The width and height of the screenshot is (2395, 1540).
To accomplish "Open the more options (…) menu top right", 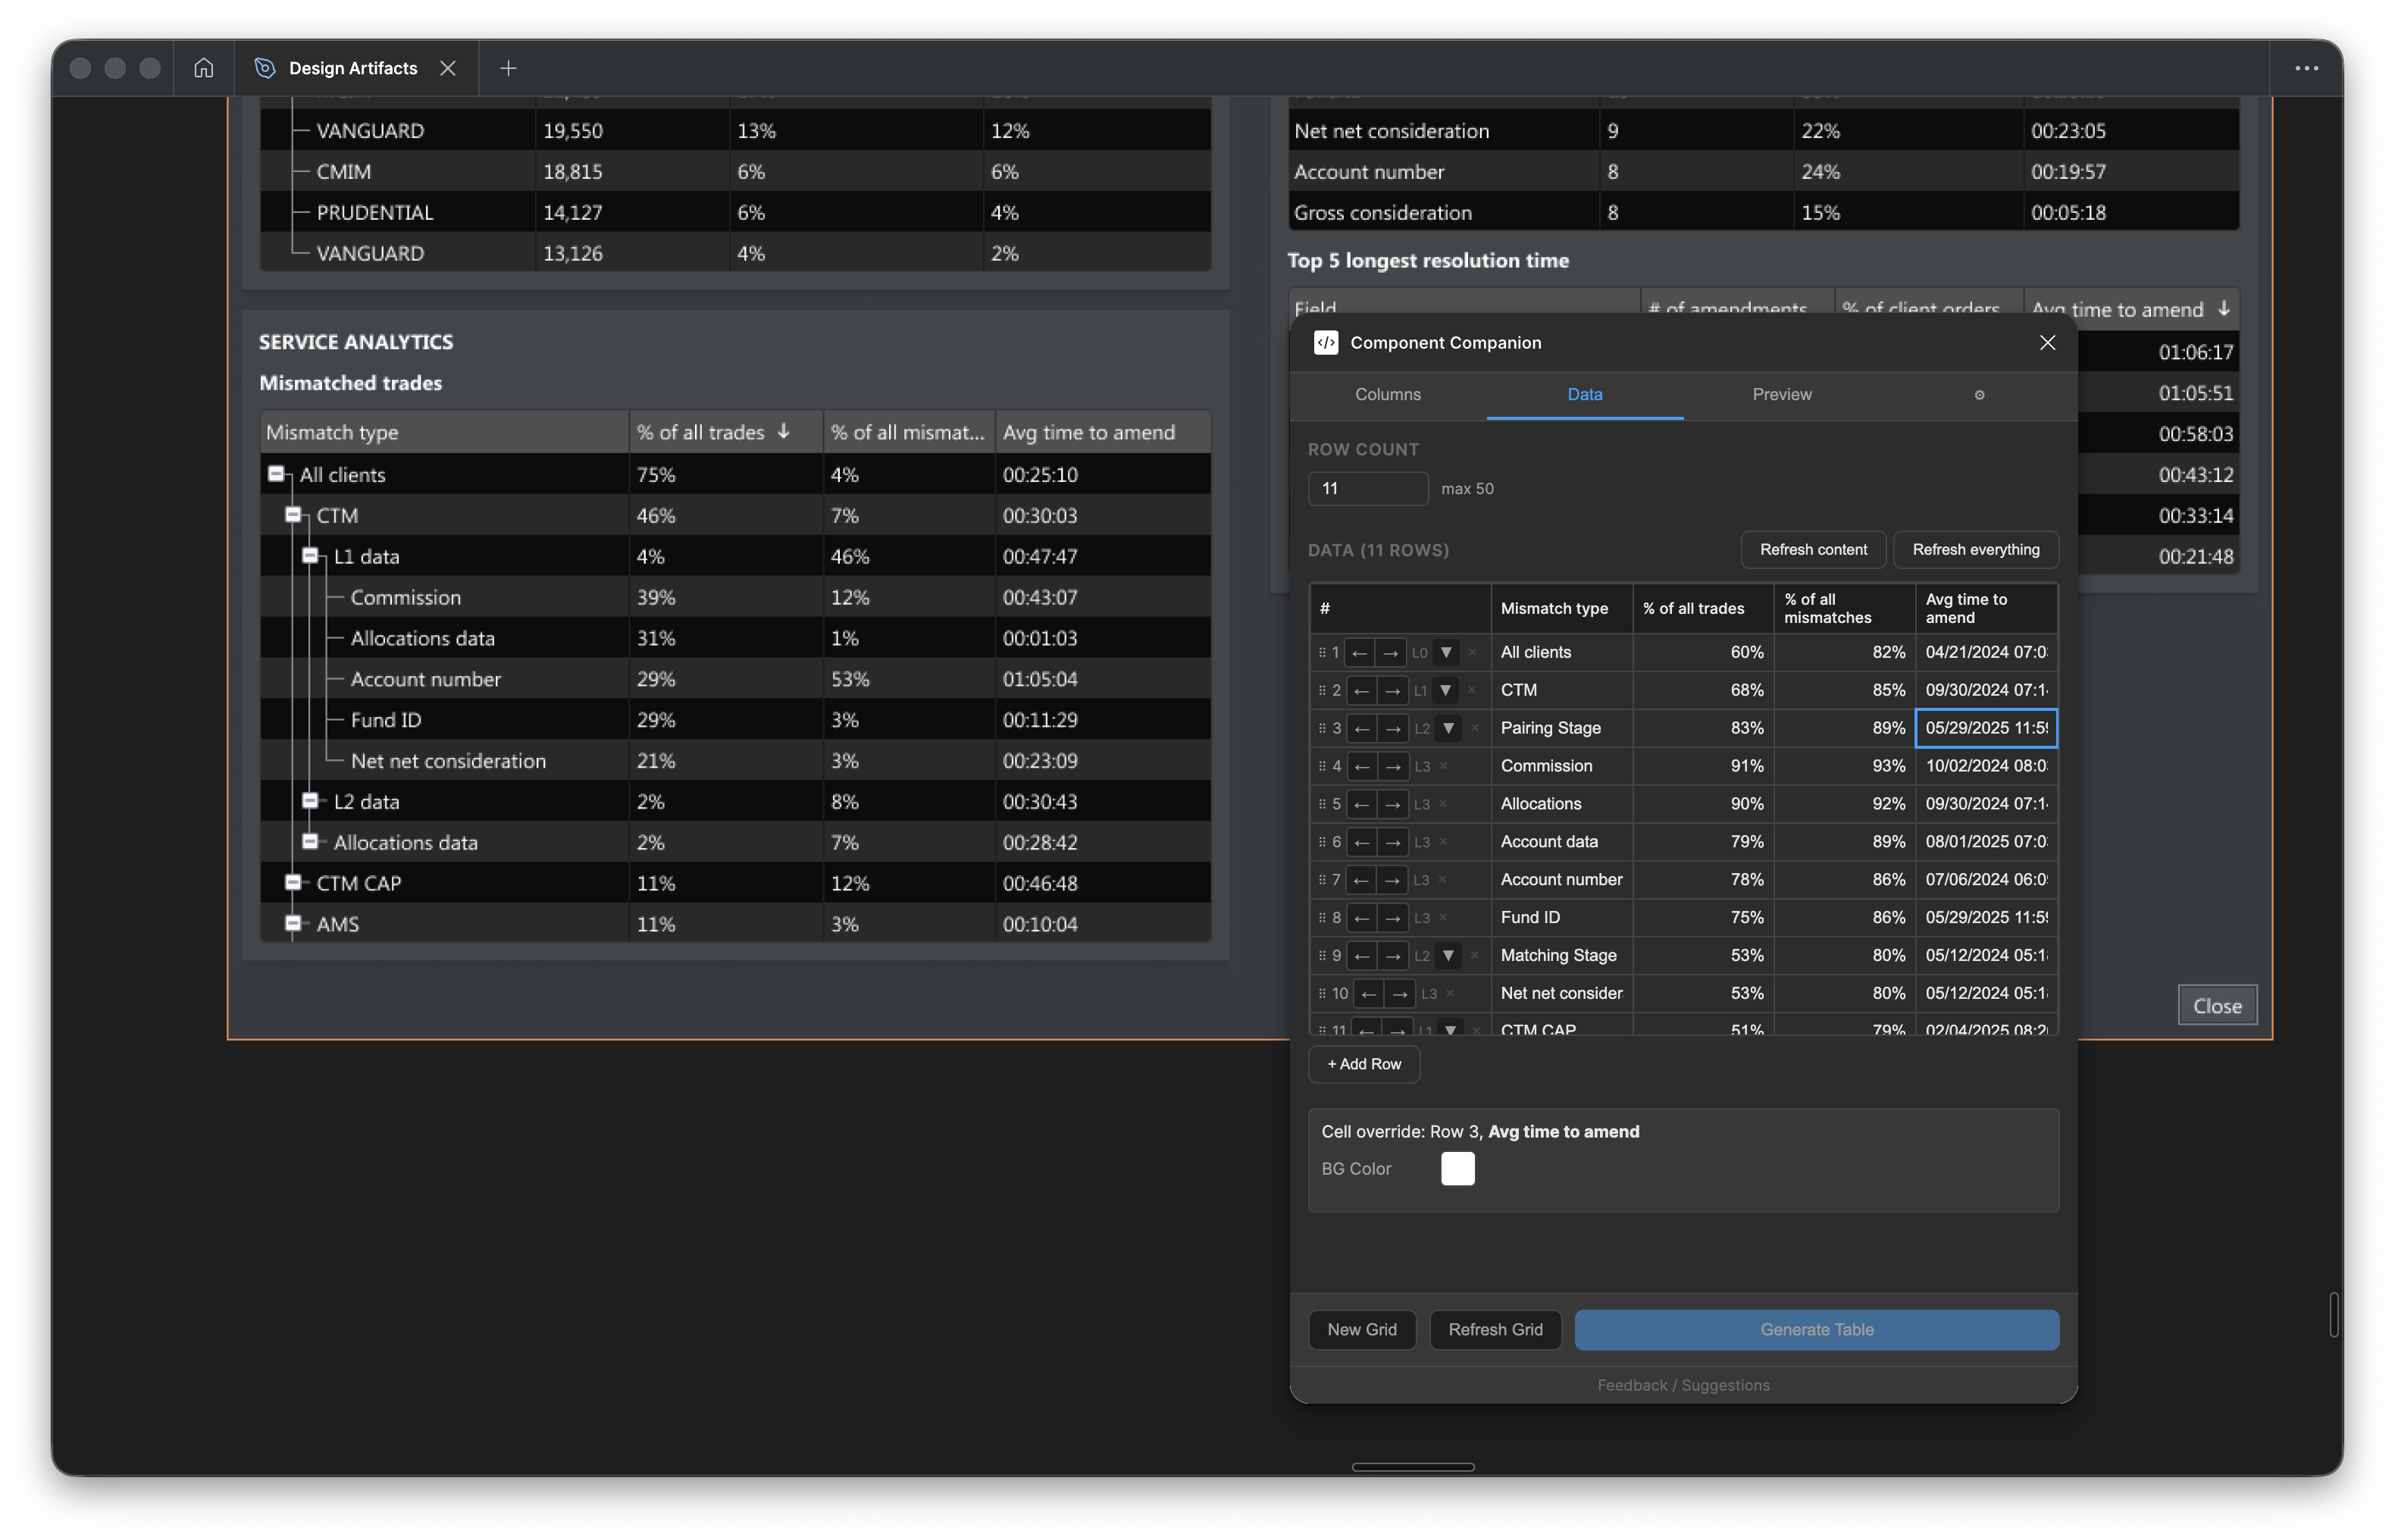I will click(x=2307, y=67).
